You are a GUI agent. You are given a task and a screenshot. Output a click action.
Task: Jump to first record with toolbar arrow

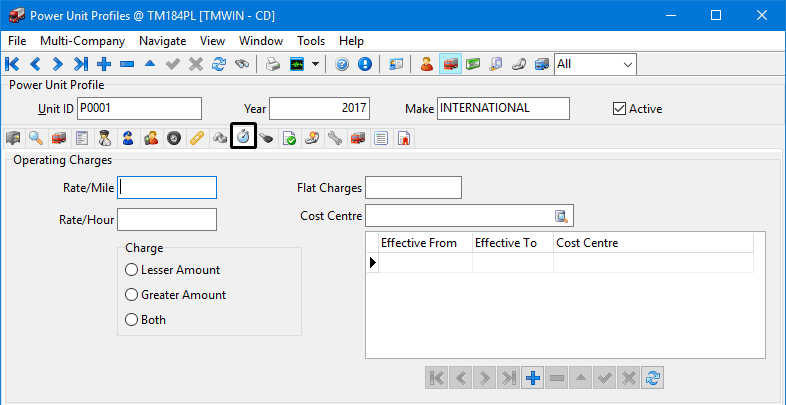tap(13, 64)
